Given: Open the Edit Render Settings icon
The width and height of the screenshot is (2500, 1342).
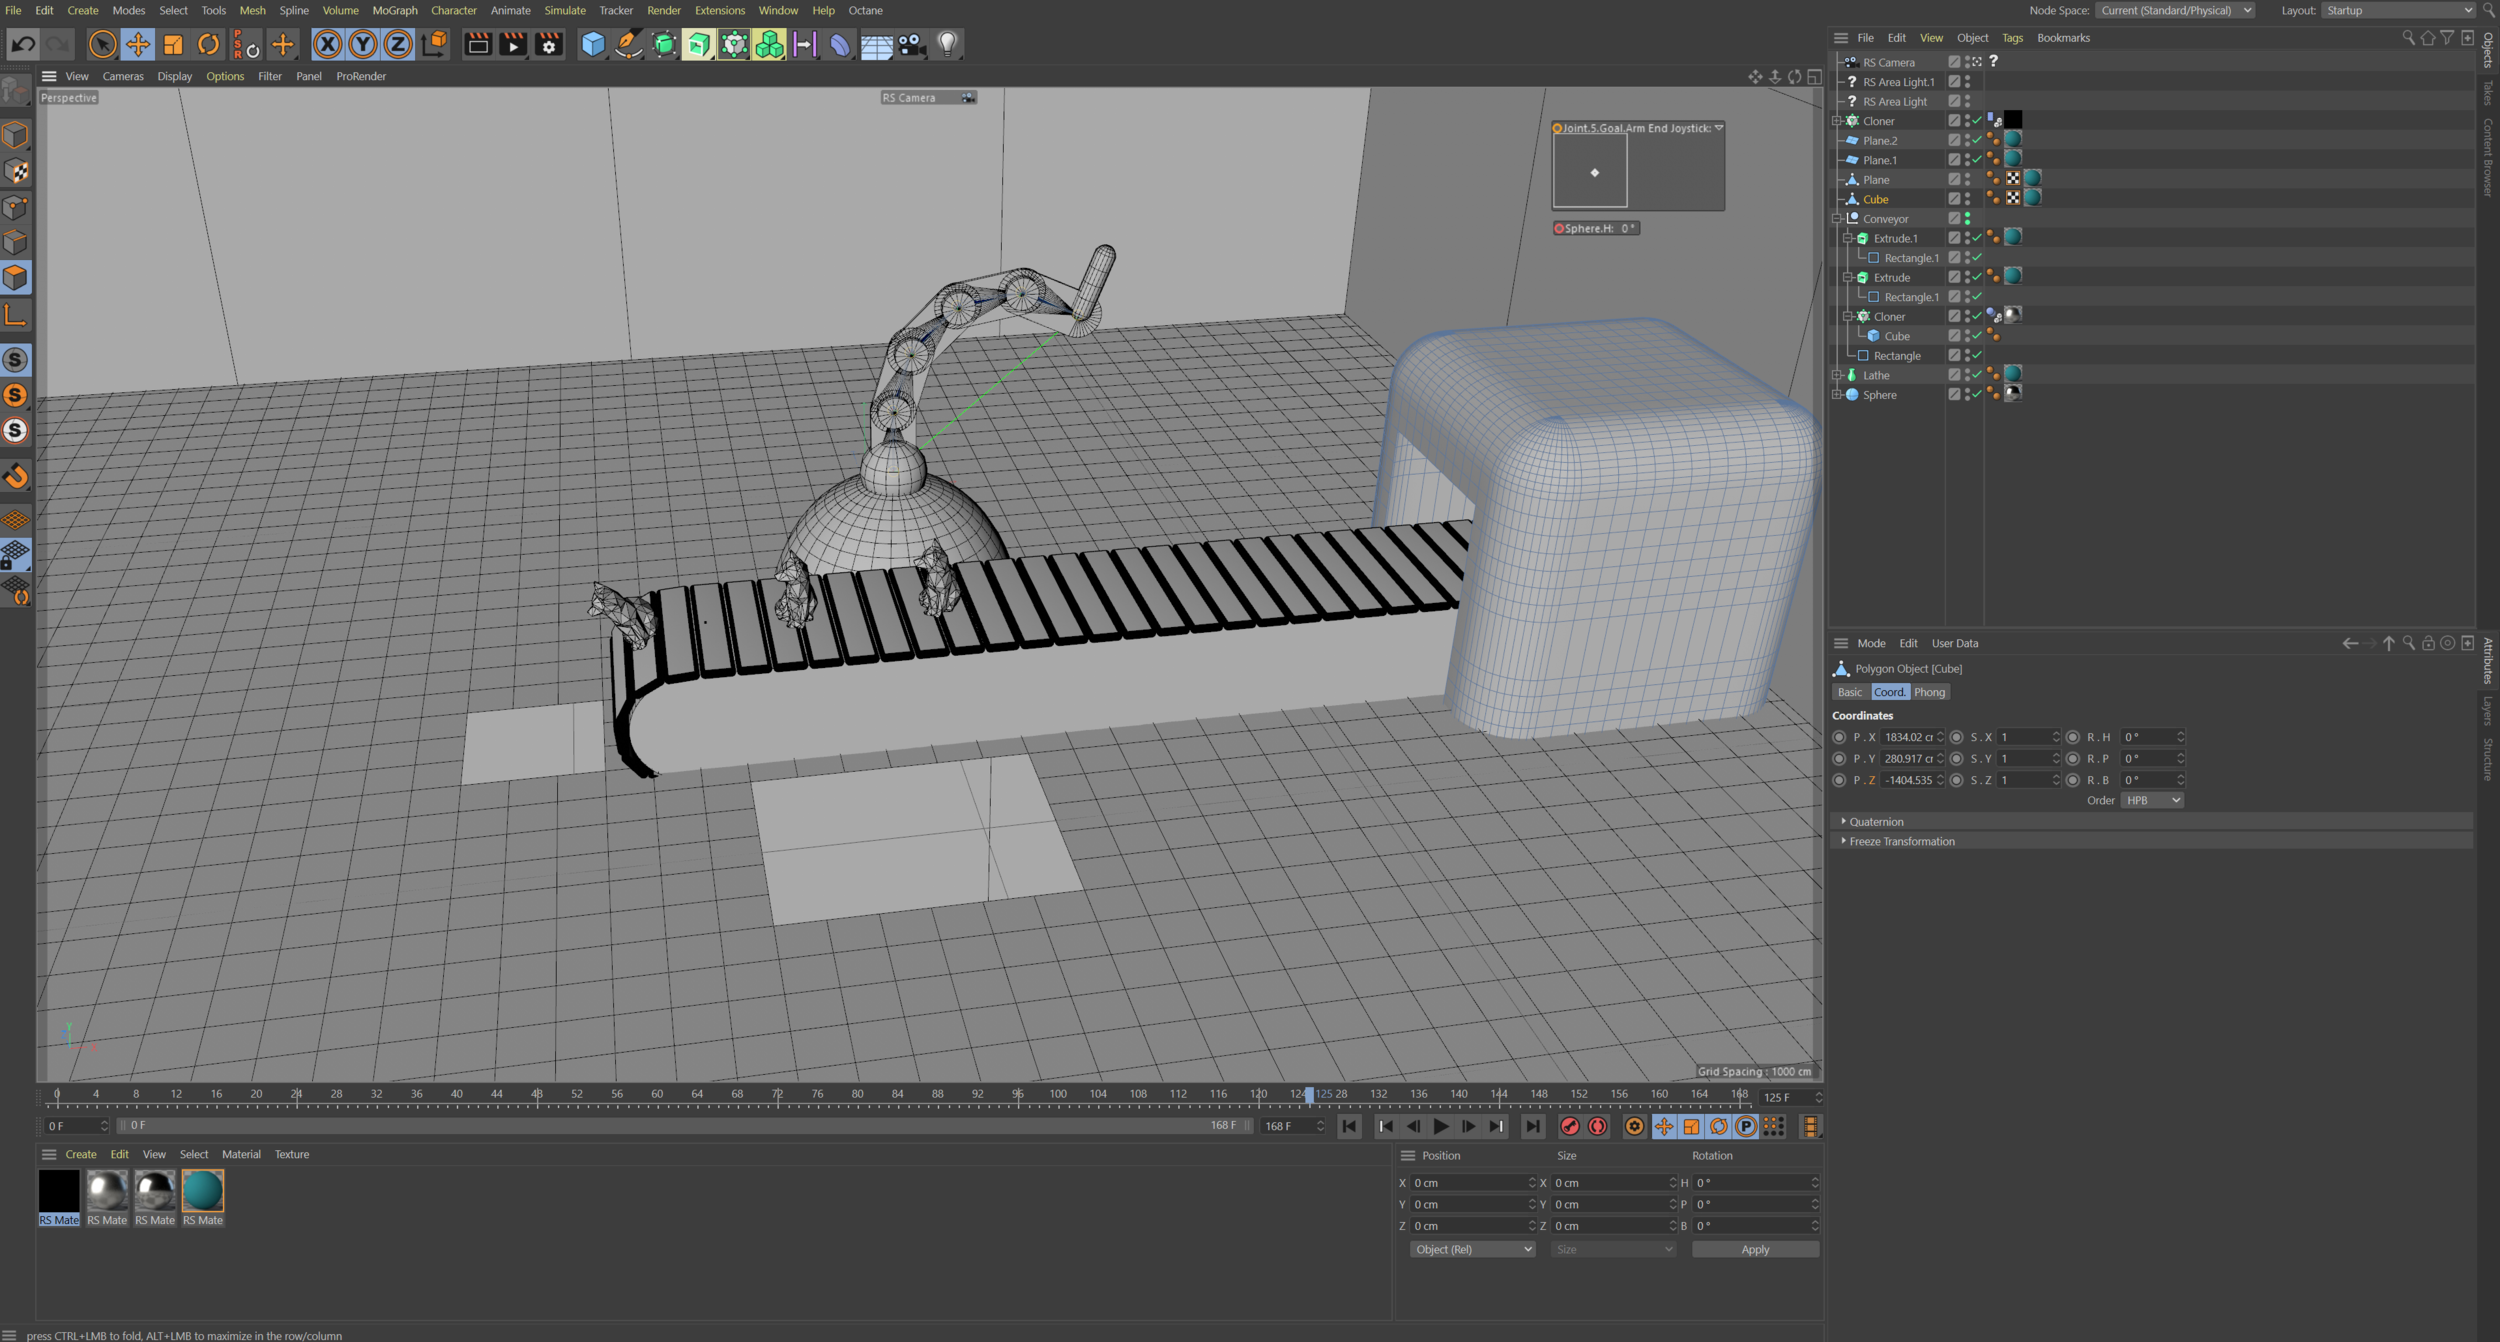Looking at the screenshot, I should 548,44.
